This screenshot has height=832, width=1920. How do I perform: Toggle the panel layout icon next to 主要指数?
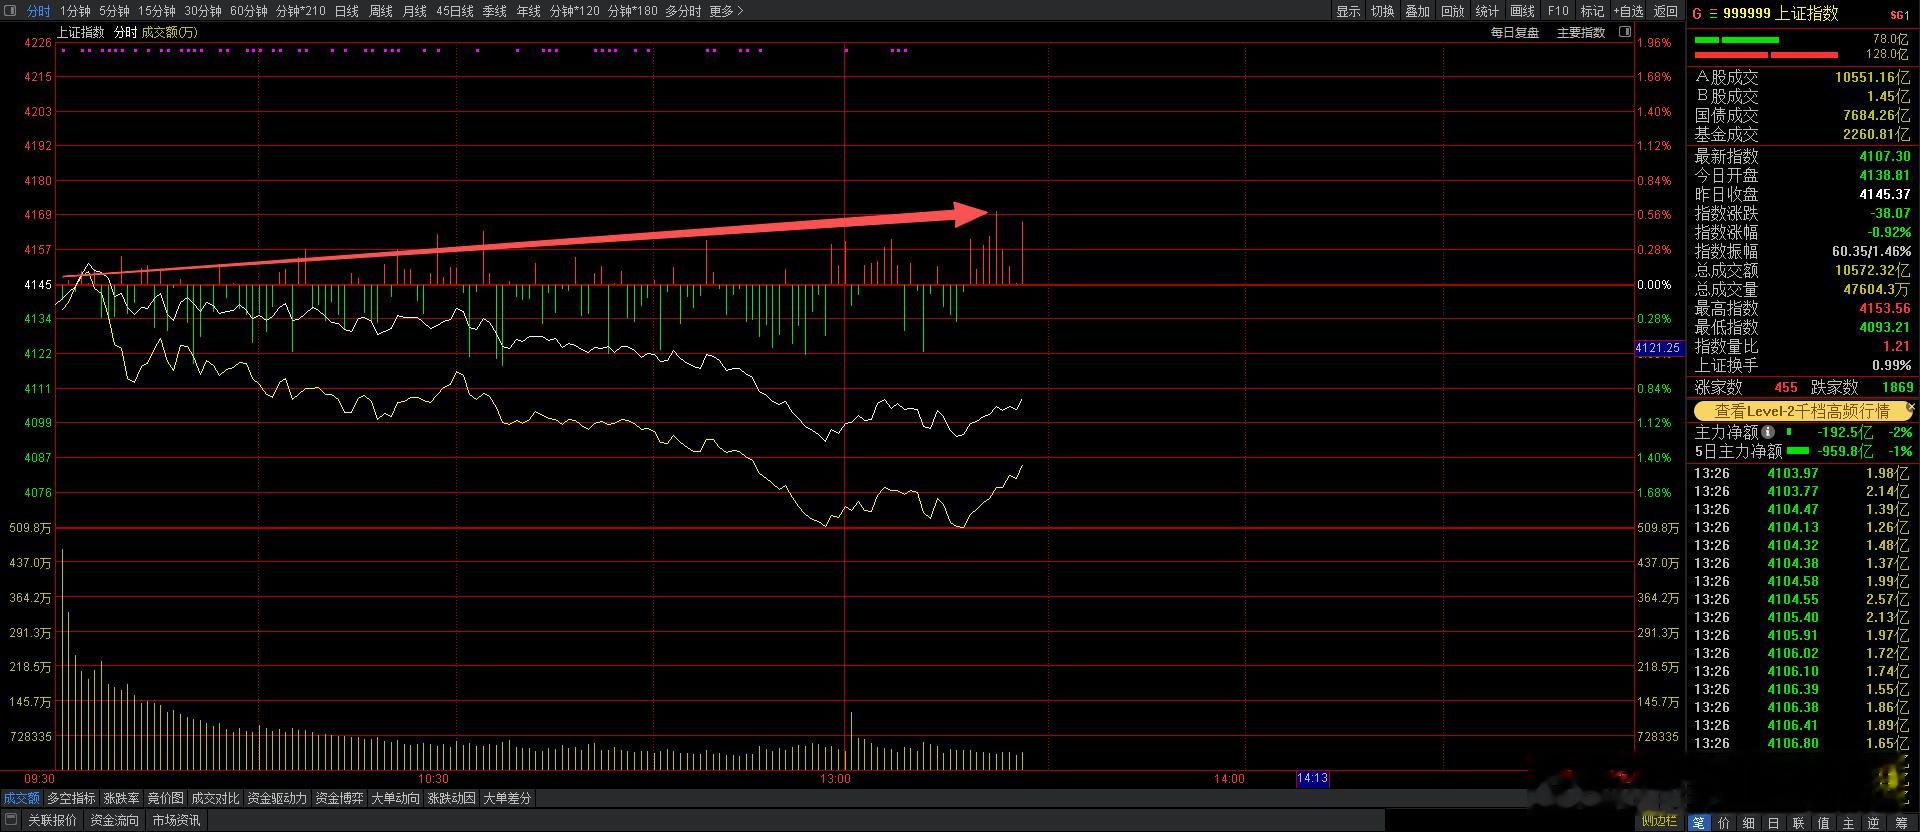[1625, 32]
